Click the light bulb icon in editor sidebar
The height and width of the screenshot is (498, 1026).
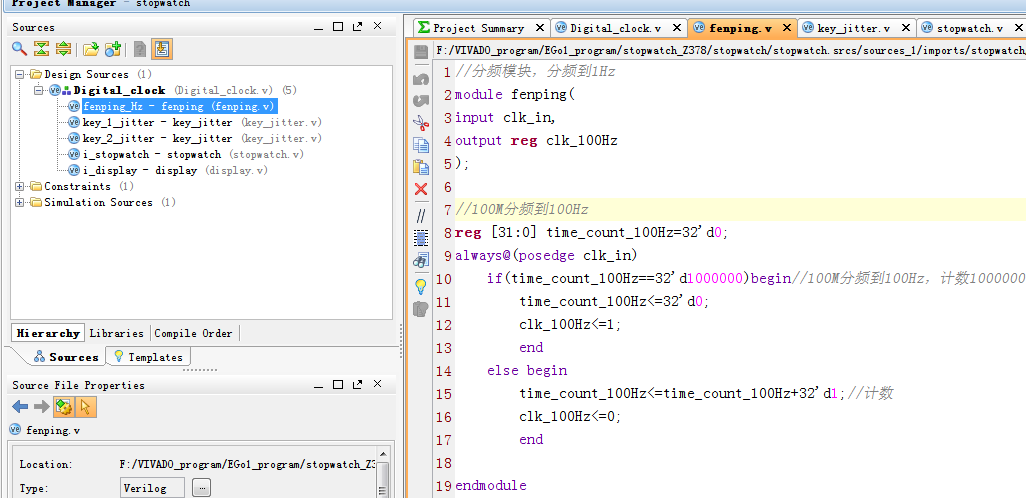tap(421, 286)
